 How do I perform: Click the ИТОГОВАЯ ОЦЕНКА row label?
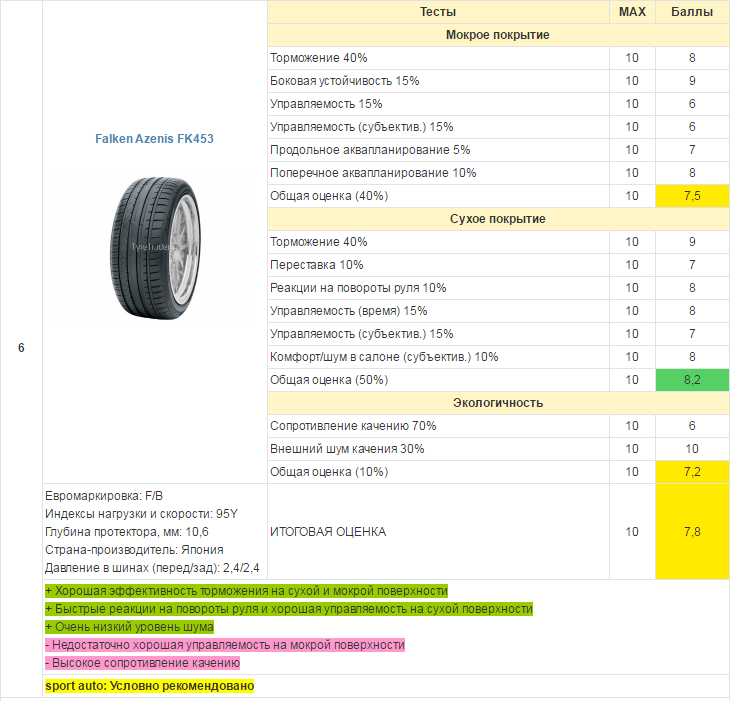(328, 532)
